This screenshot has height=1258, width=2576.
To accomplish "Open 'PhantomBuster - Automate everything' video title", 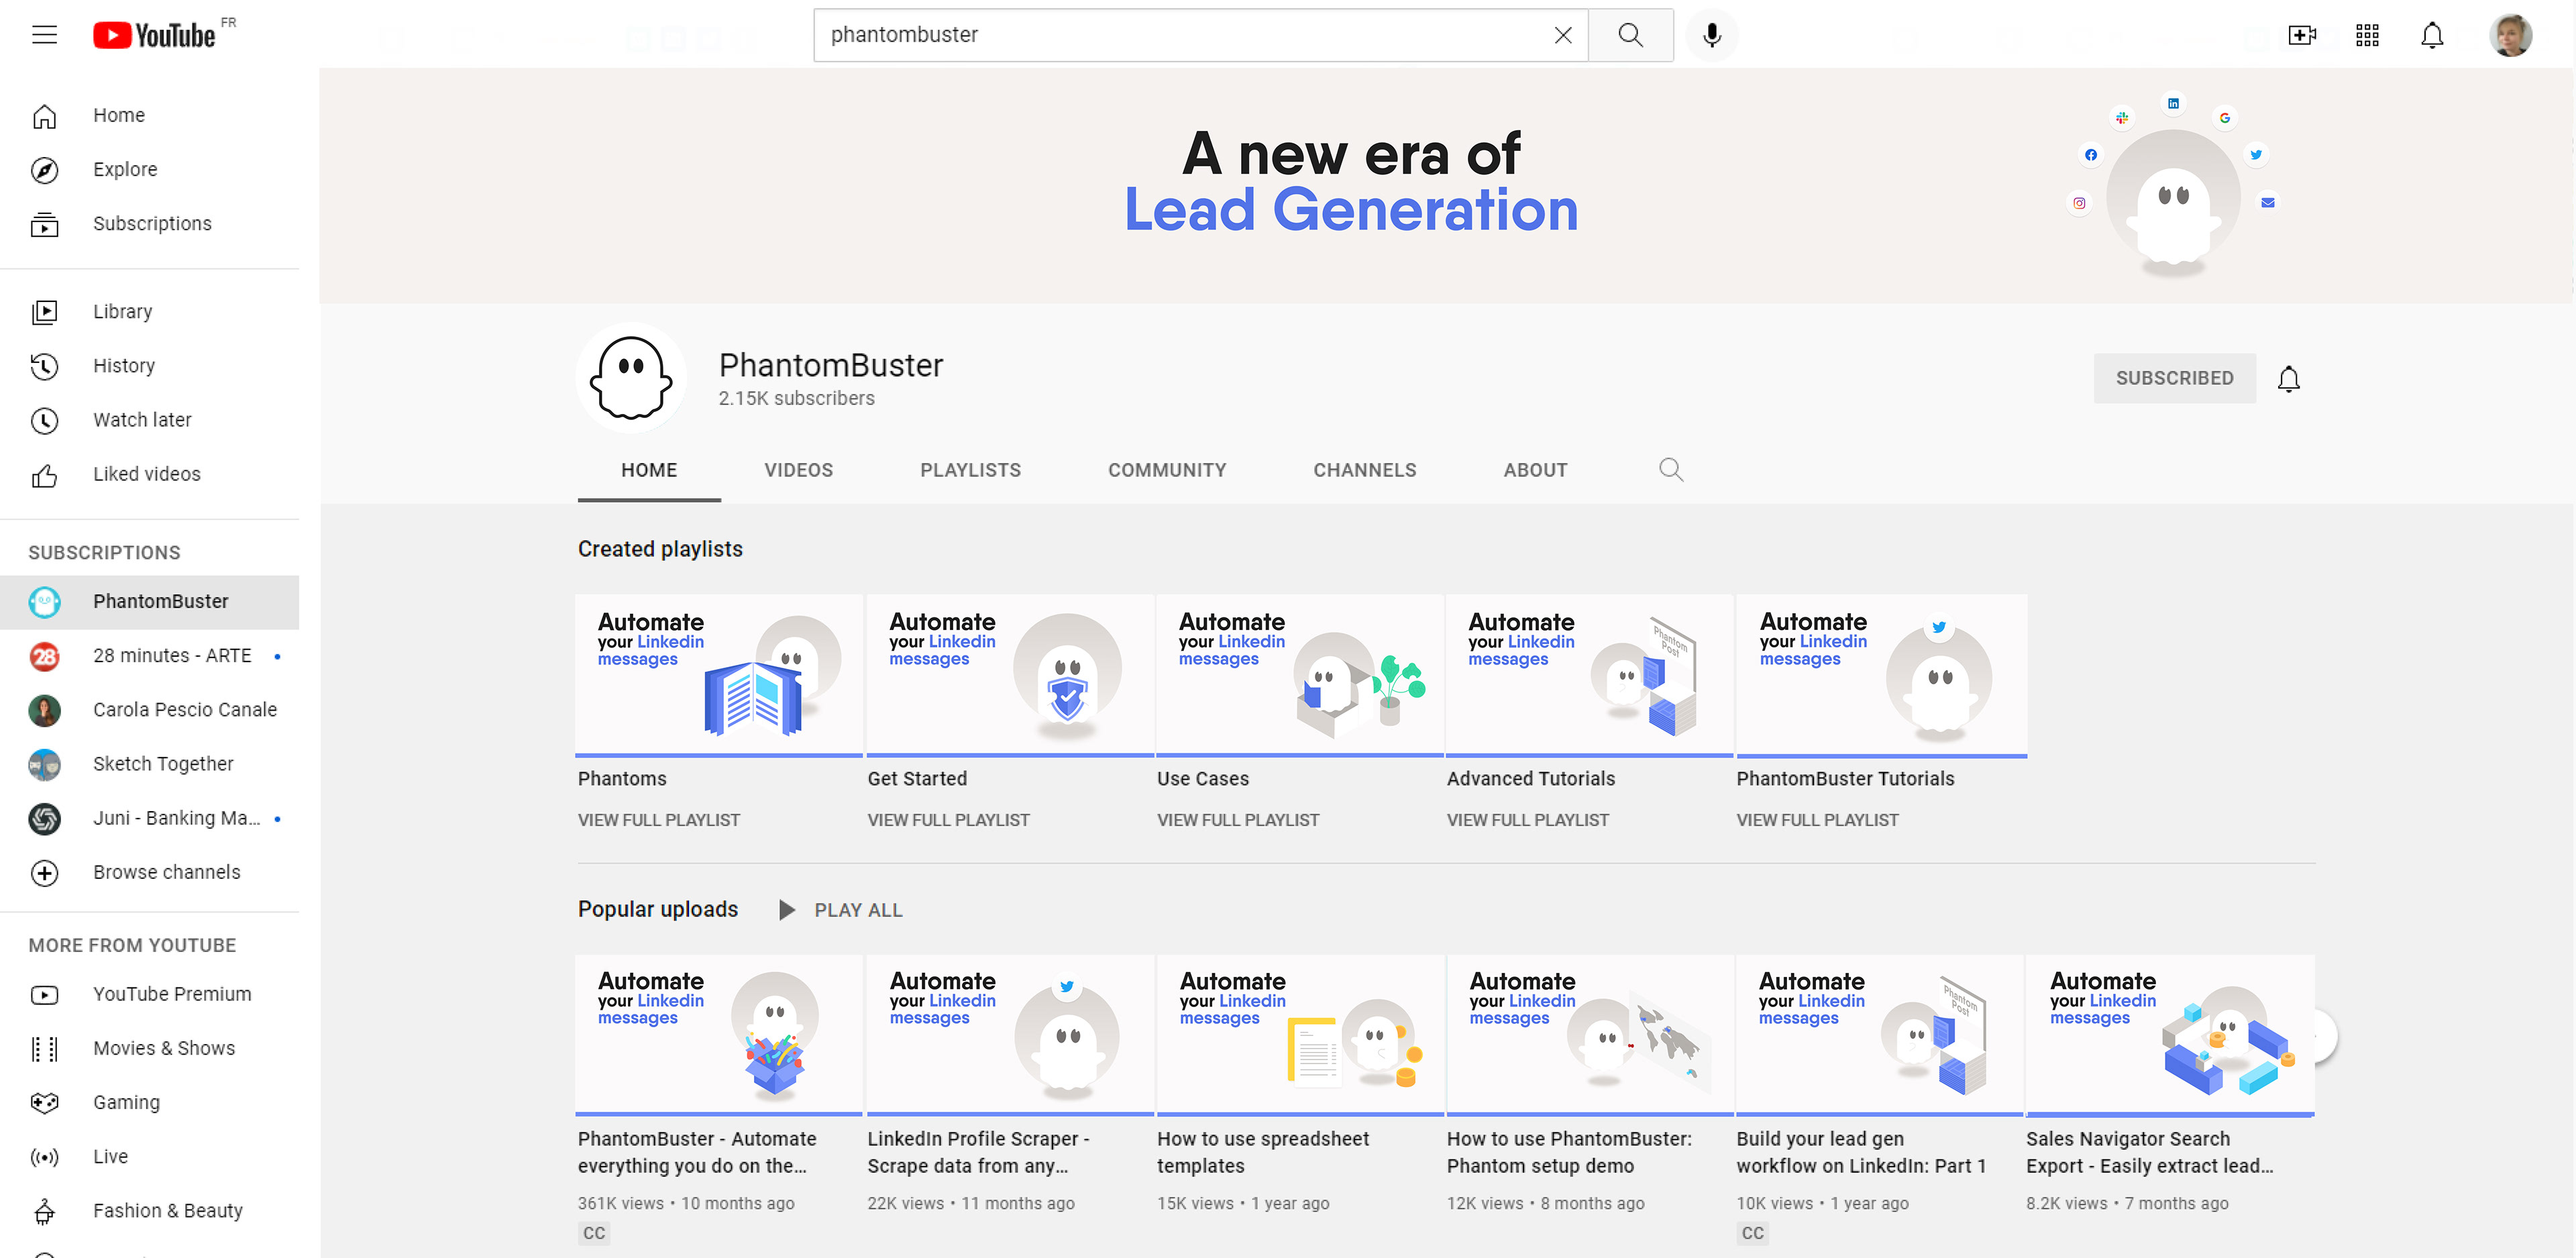I will coord(697,1152).
